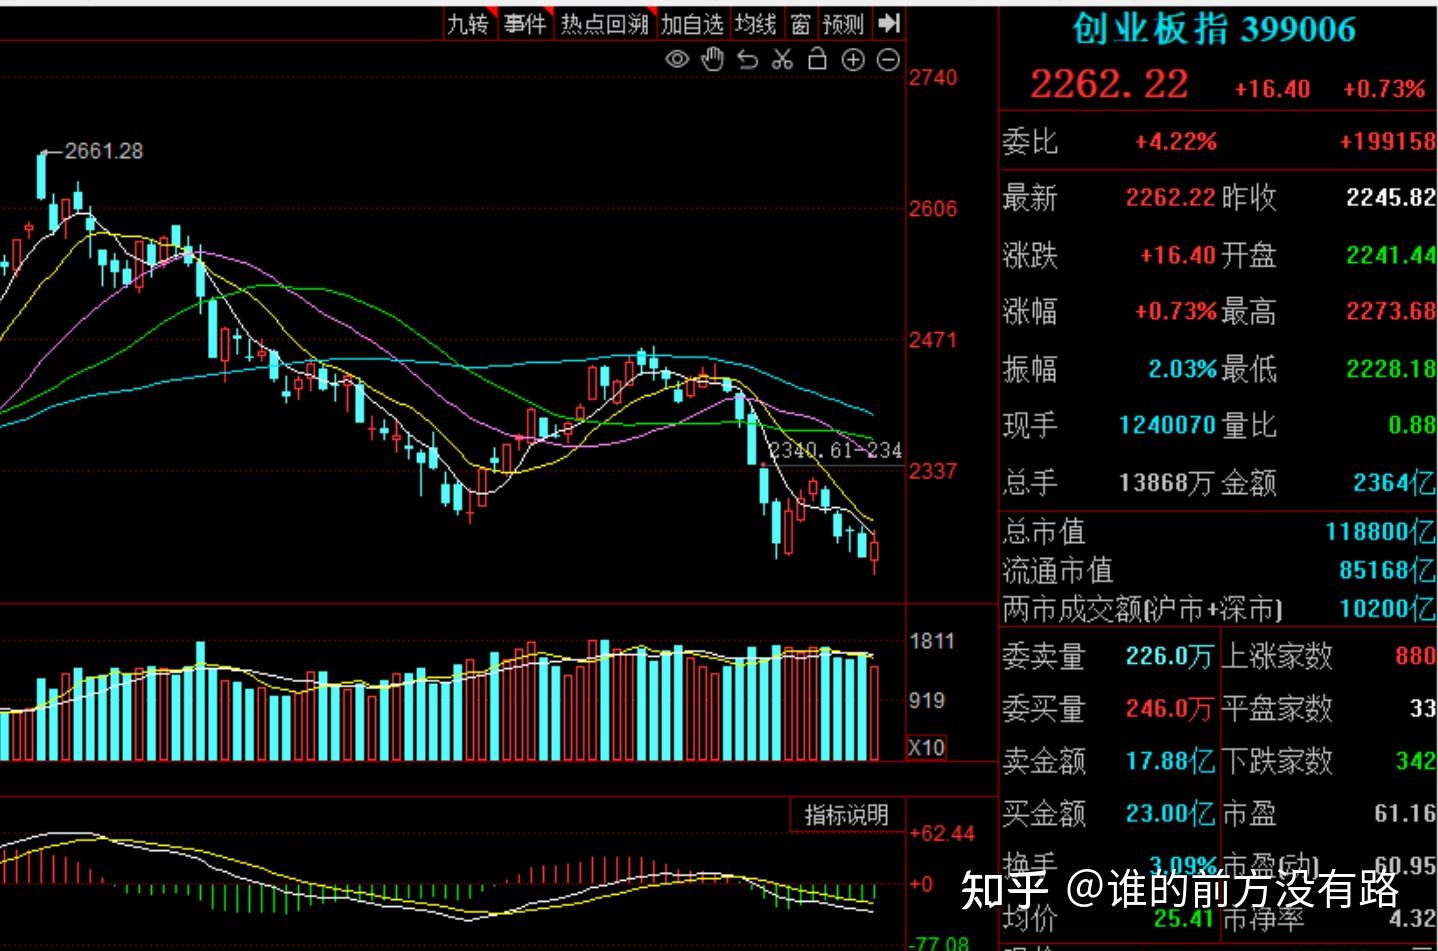
Task: Click the 最高 2273.68 value
Action: pos(1391,311)
